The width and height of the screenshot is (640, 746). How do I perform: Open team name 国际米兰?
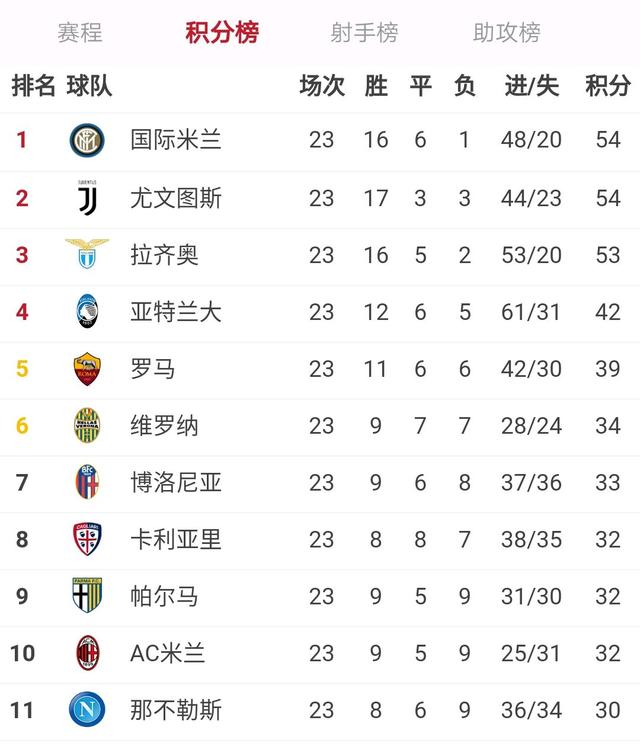pyautogui.click(x=176, y=140)
